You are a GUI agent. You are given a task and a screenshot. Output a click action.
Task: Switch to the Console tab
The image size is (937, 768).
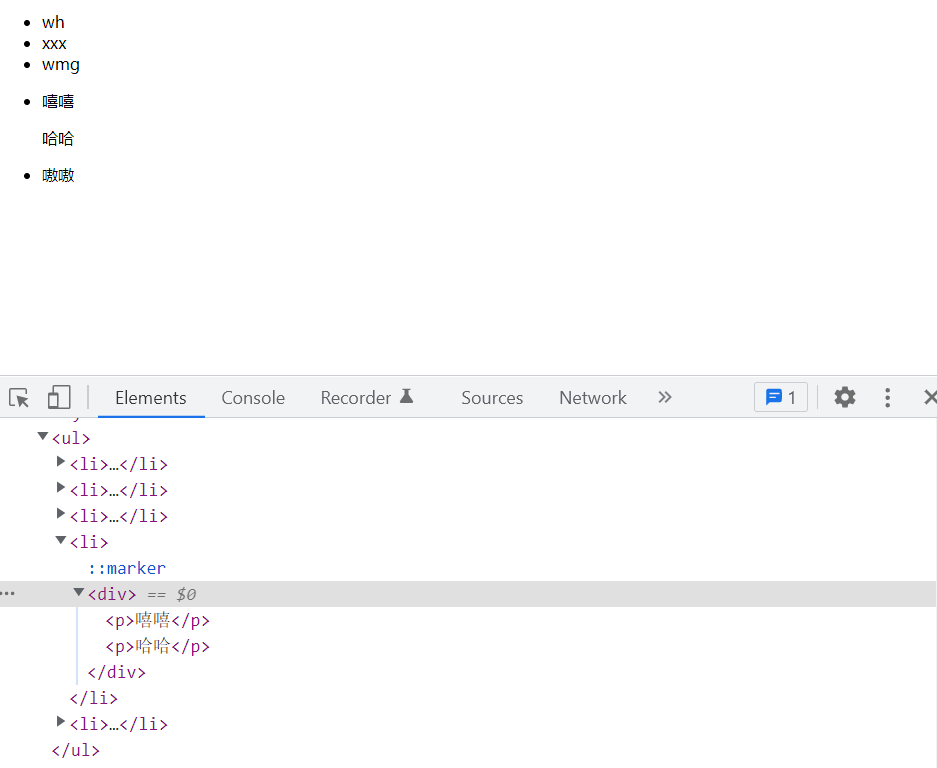click(253, 397)
